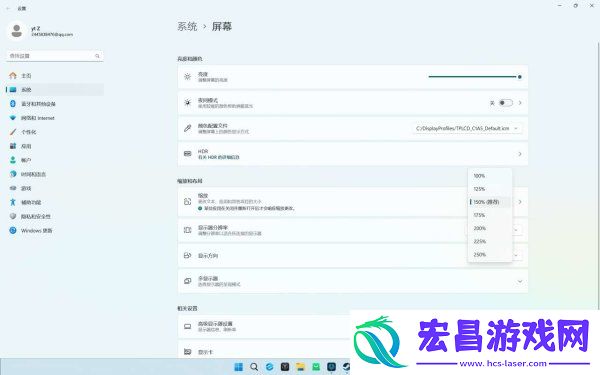Viewport: 600px width, 375px height.
Task: Open the green app on the taskbar
Action: coord(316,367)
